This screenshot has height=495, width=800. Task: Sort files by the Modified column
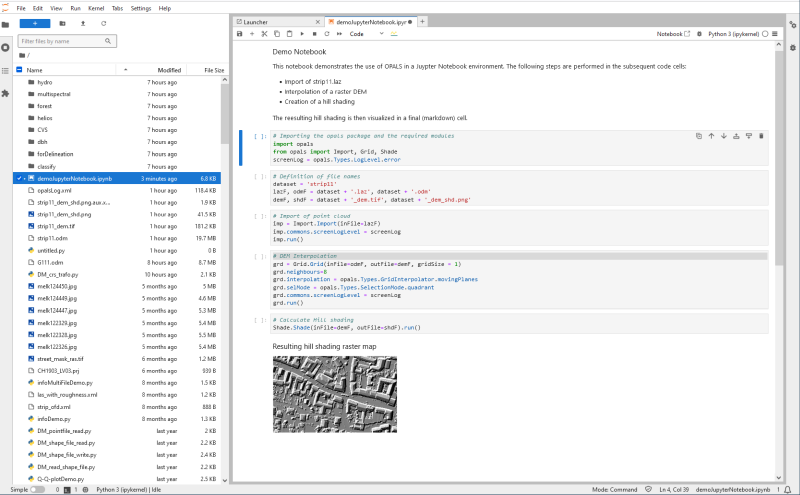[169, 70]
